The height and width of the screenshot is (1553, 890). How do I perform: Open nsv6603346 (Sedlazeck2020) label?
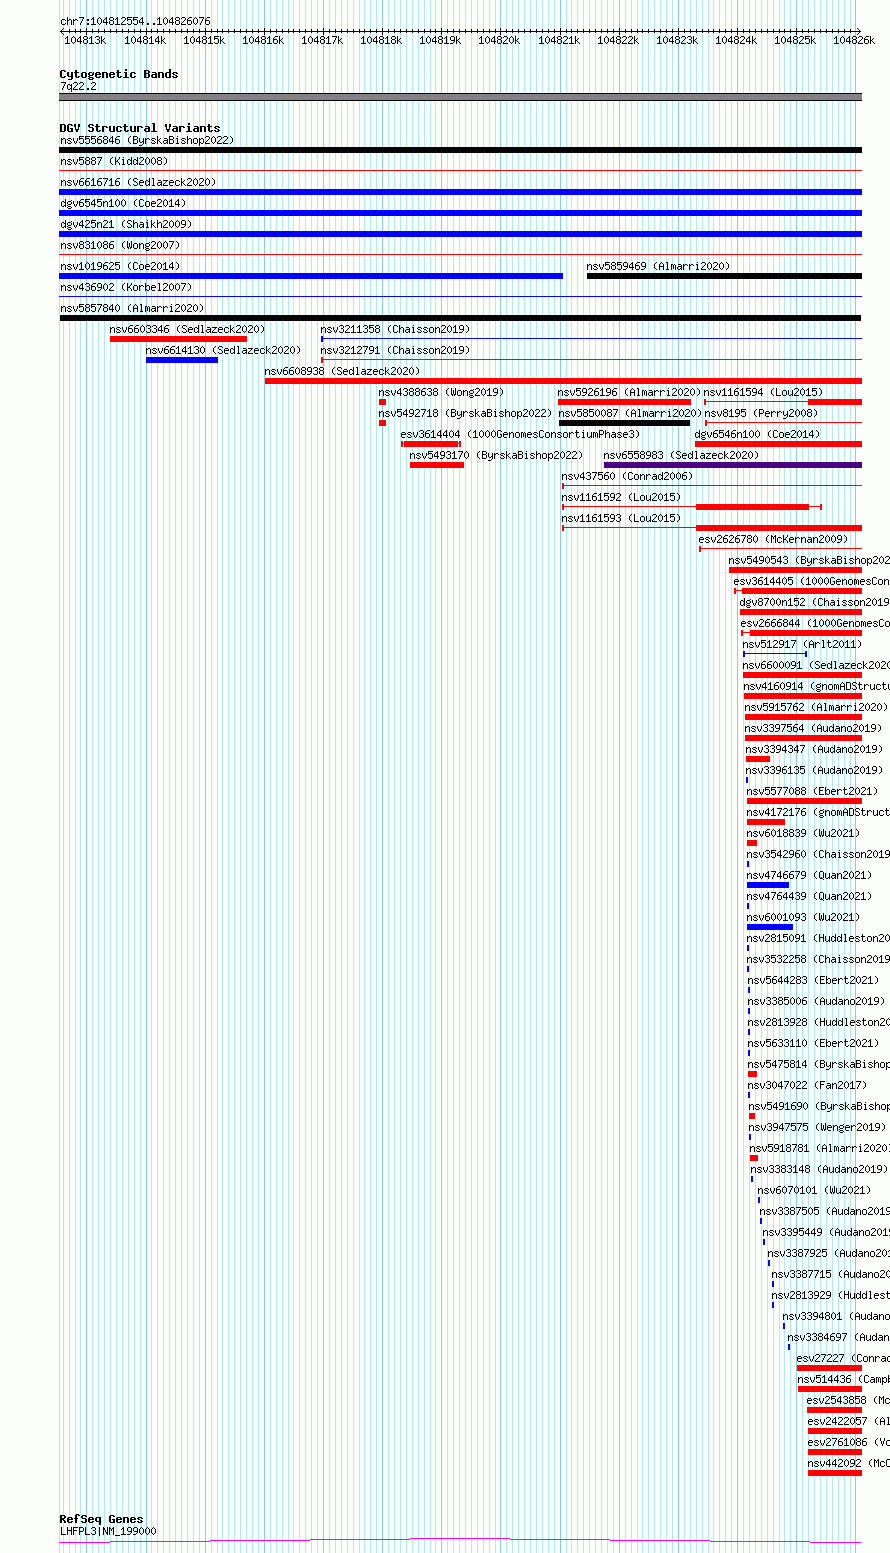pos(188,329)
